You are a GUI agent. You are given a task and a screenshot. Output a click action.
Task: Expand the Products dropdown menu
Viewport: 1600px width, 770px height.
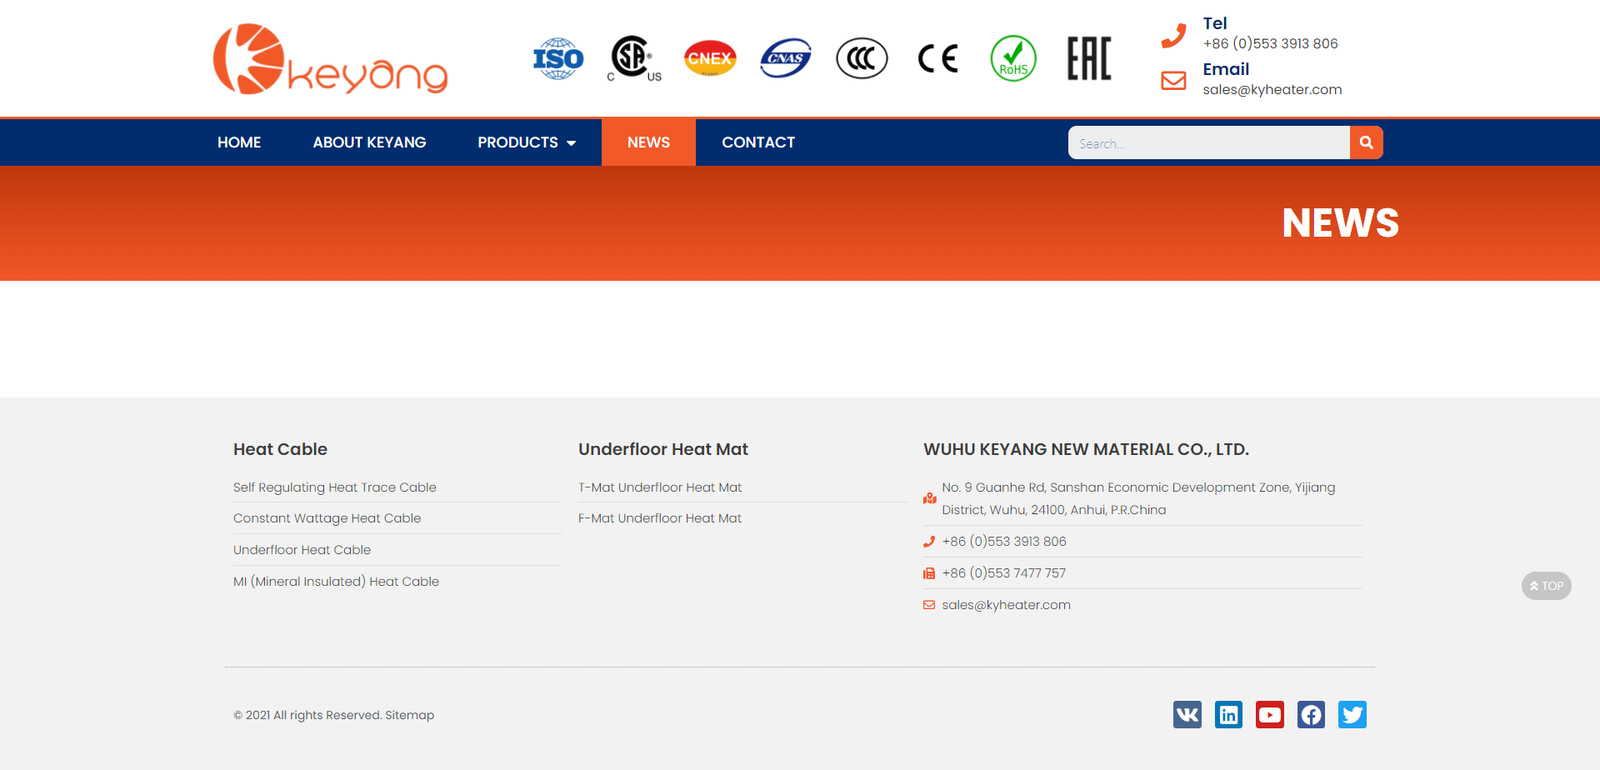[526, 143]
